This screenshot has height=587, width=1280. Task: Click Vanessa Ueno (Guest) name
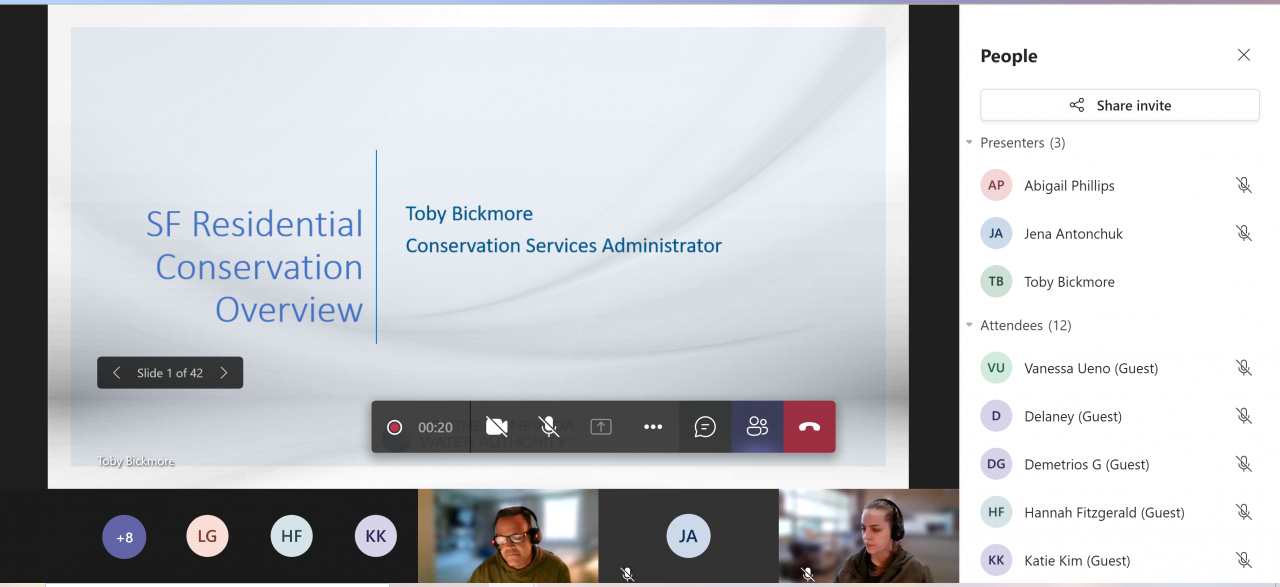pos(1091,368)
